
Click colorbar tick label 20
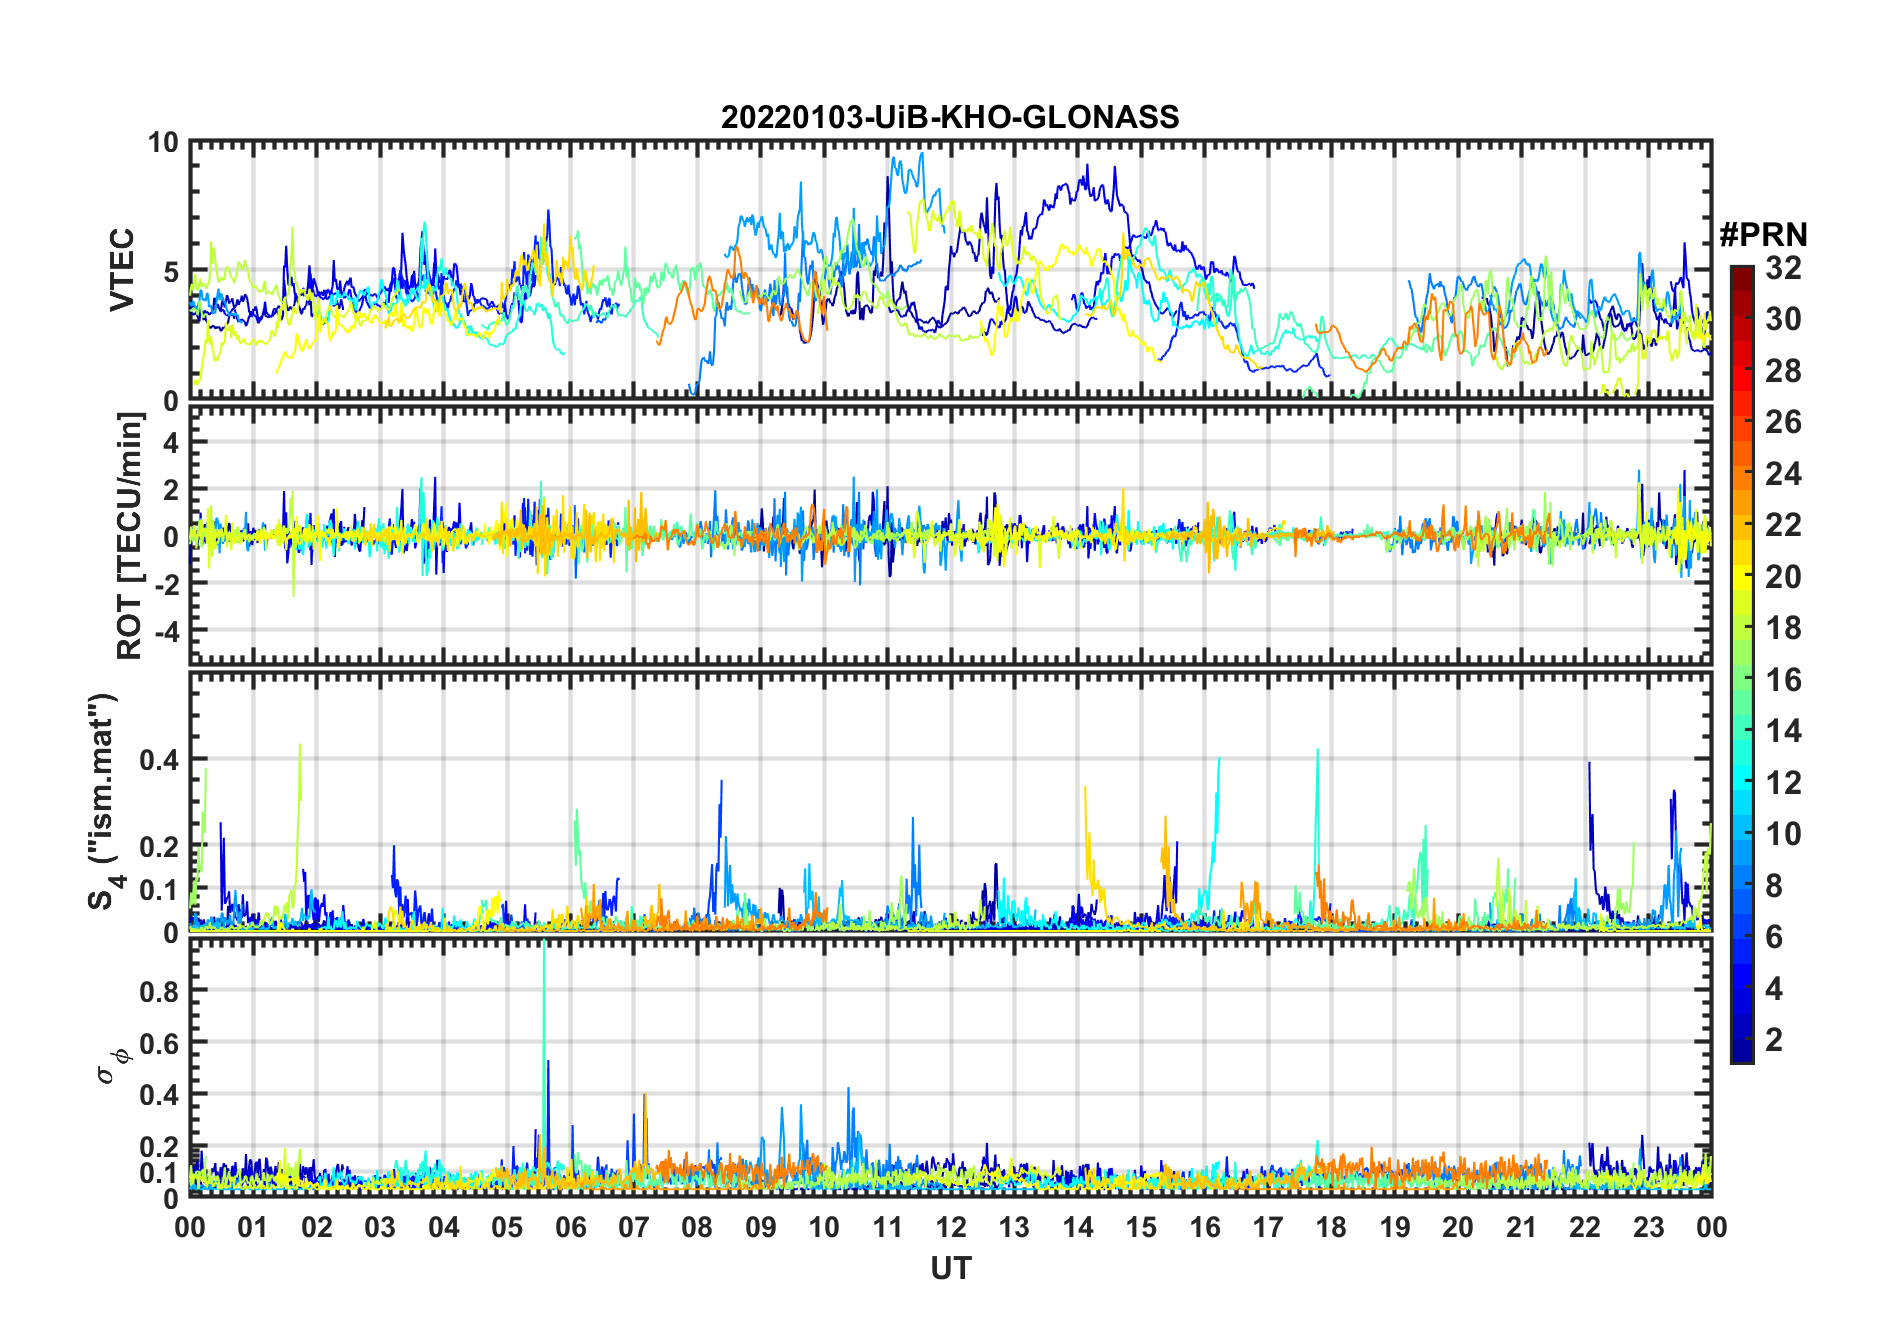(1783, 576)
